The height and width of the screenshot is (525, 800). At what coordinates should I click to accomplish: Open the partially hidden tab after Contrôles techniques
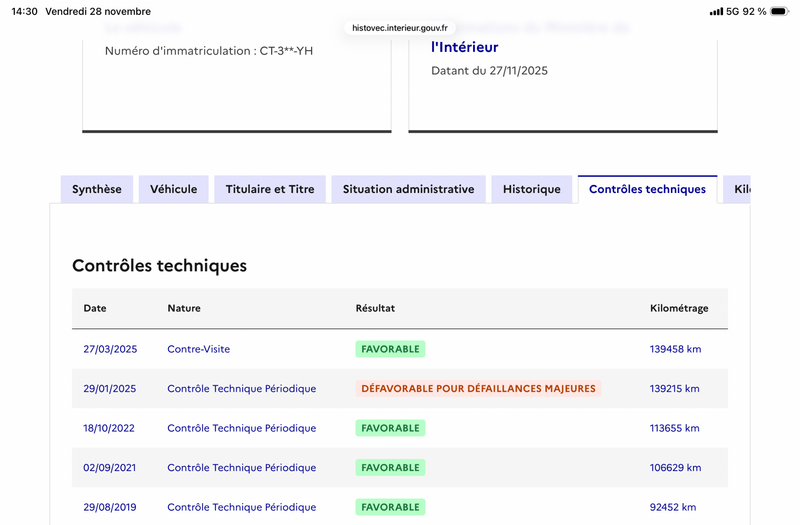point(740,189)
